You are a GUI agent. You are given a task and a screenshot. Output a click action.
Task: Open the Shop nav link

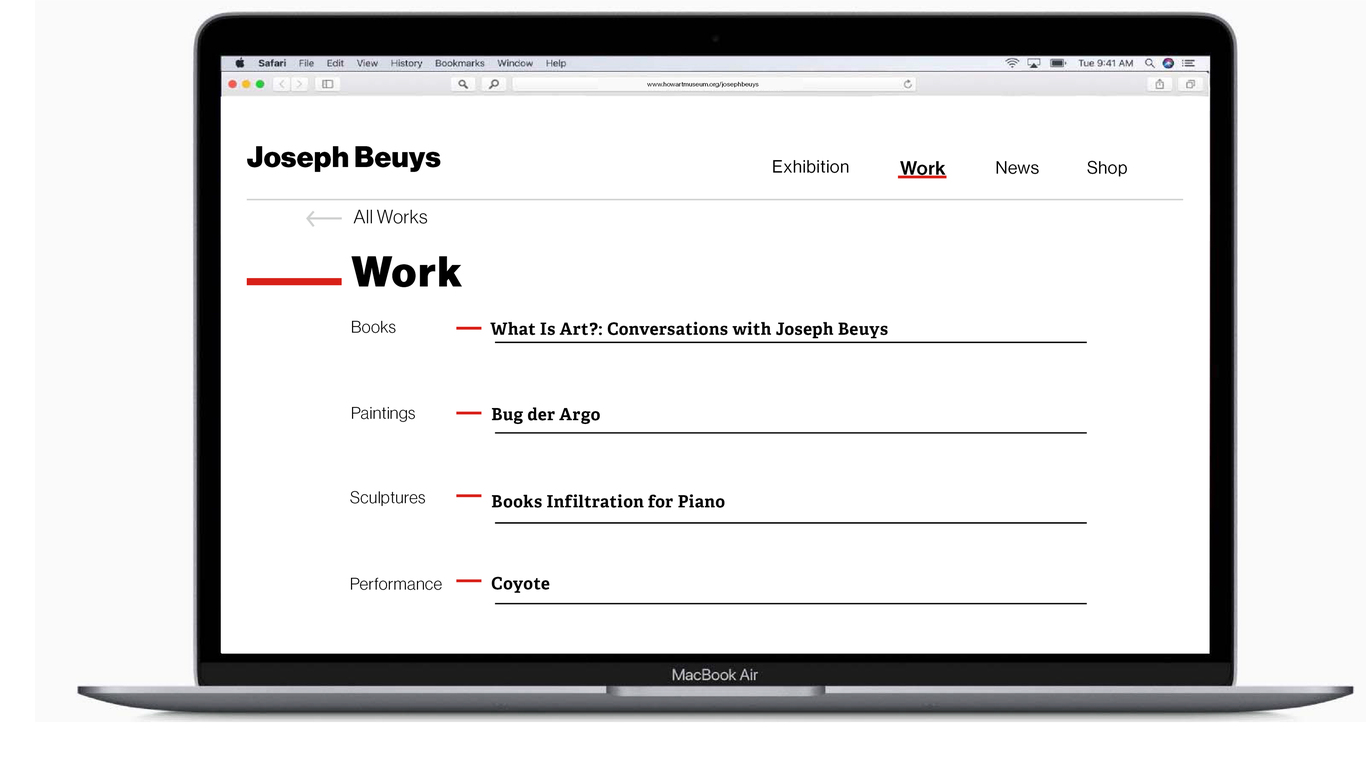1107,168
